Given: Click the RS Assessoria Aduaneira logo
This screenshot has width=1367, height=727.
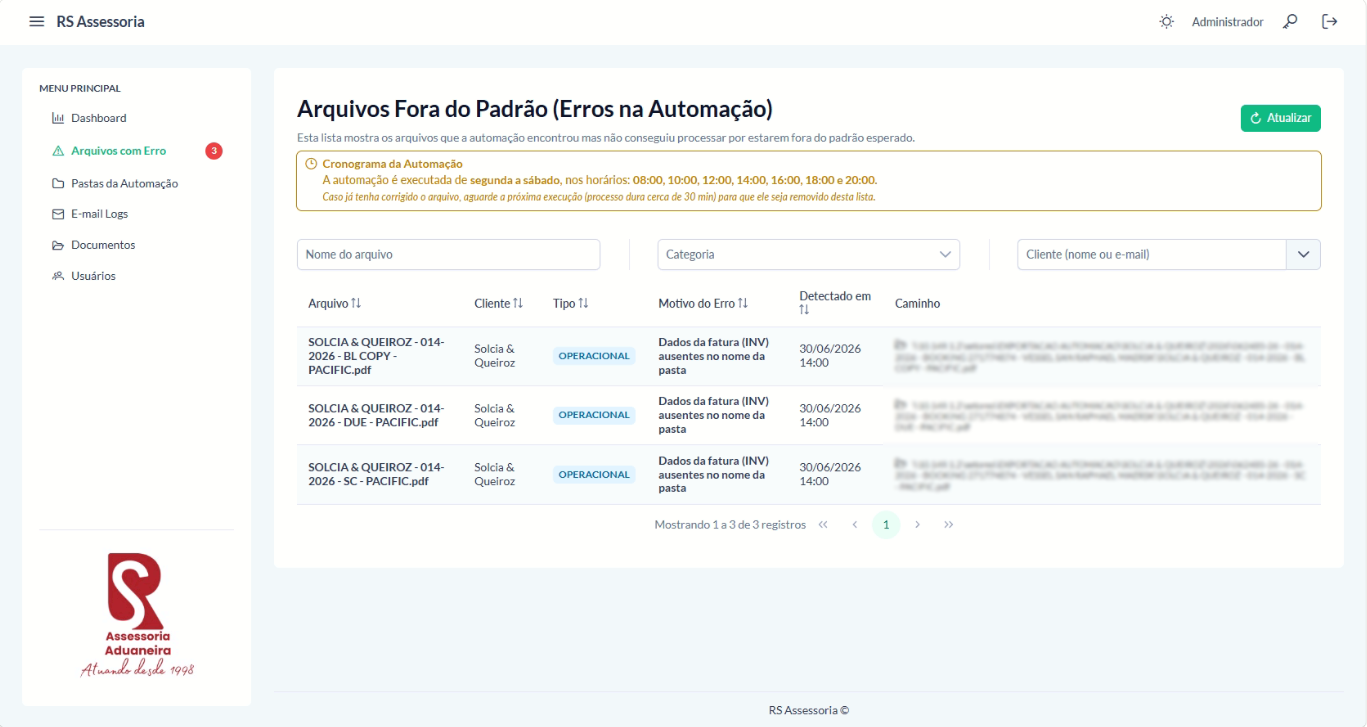Looking at the screenshot, I should coord(137,614).
